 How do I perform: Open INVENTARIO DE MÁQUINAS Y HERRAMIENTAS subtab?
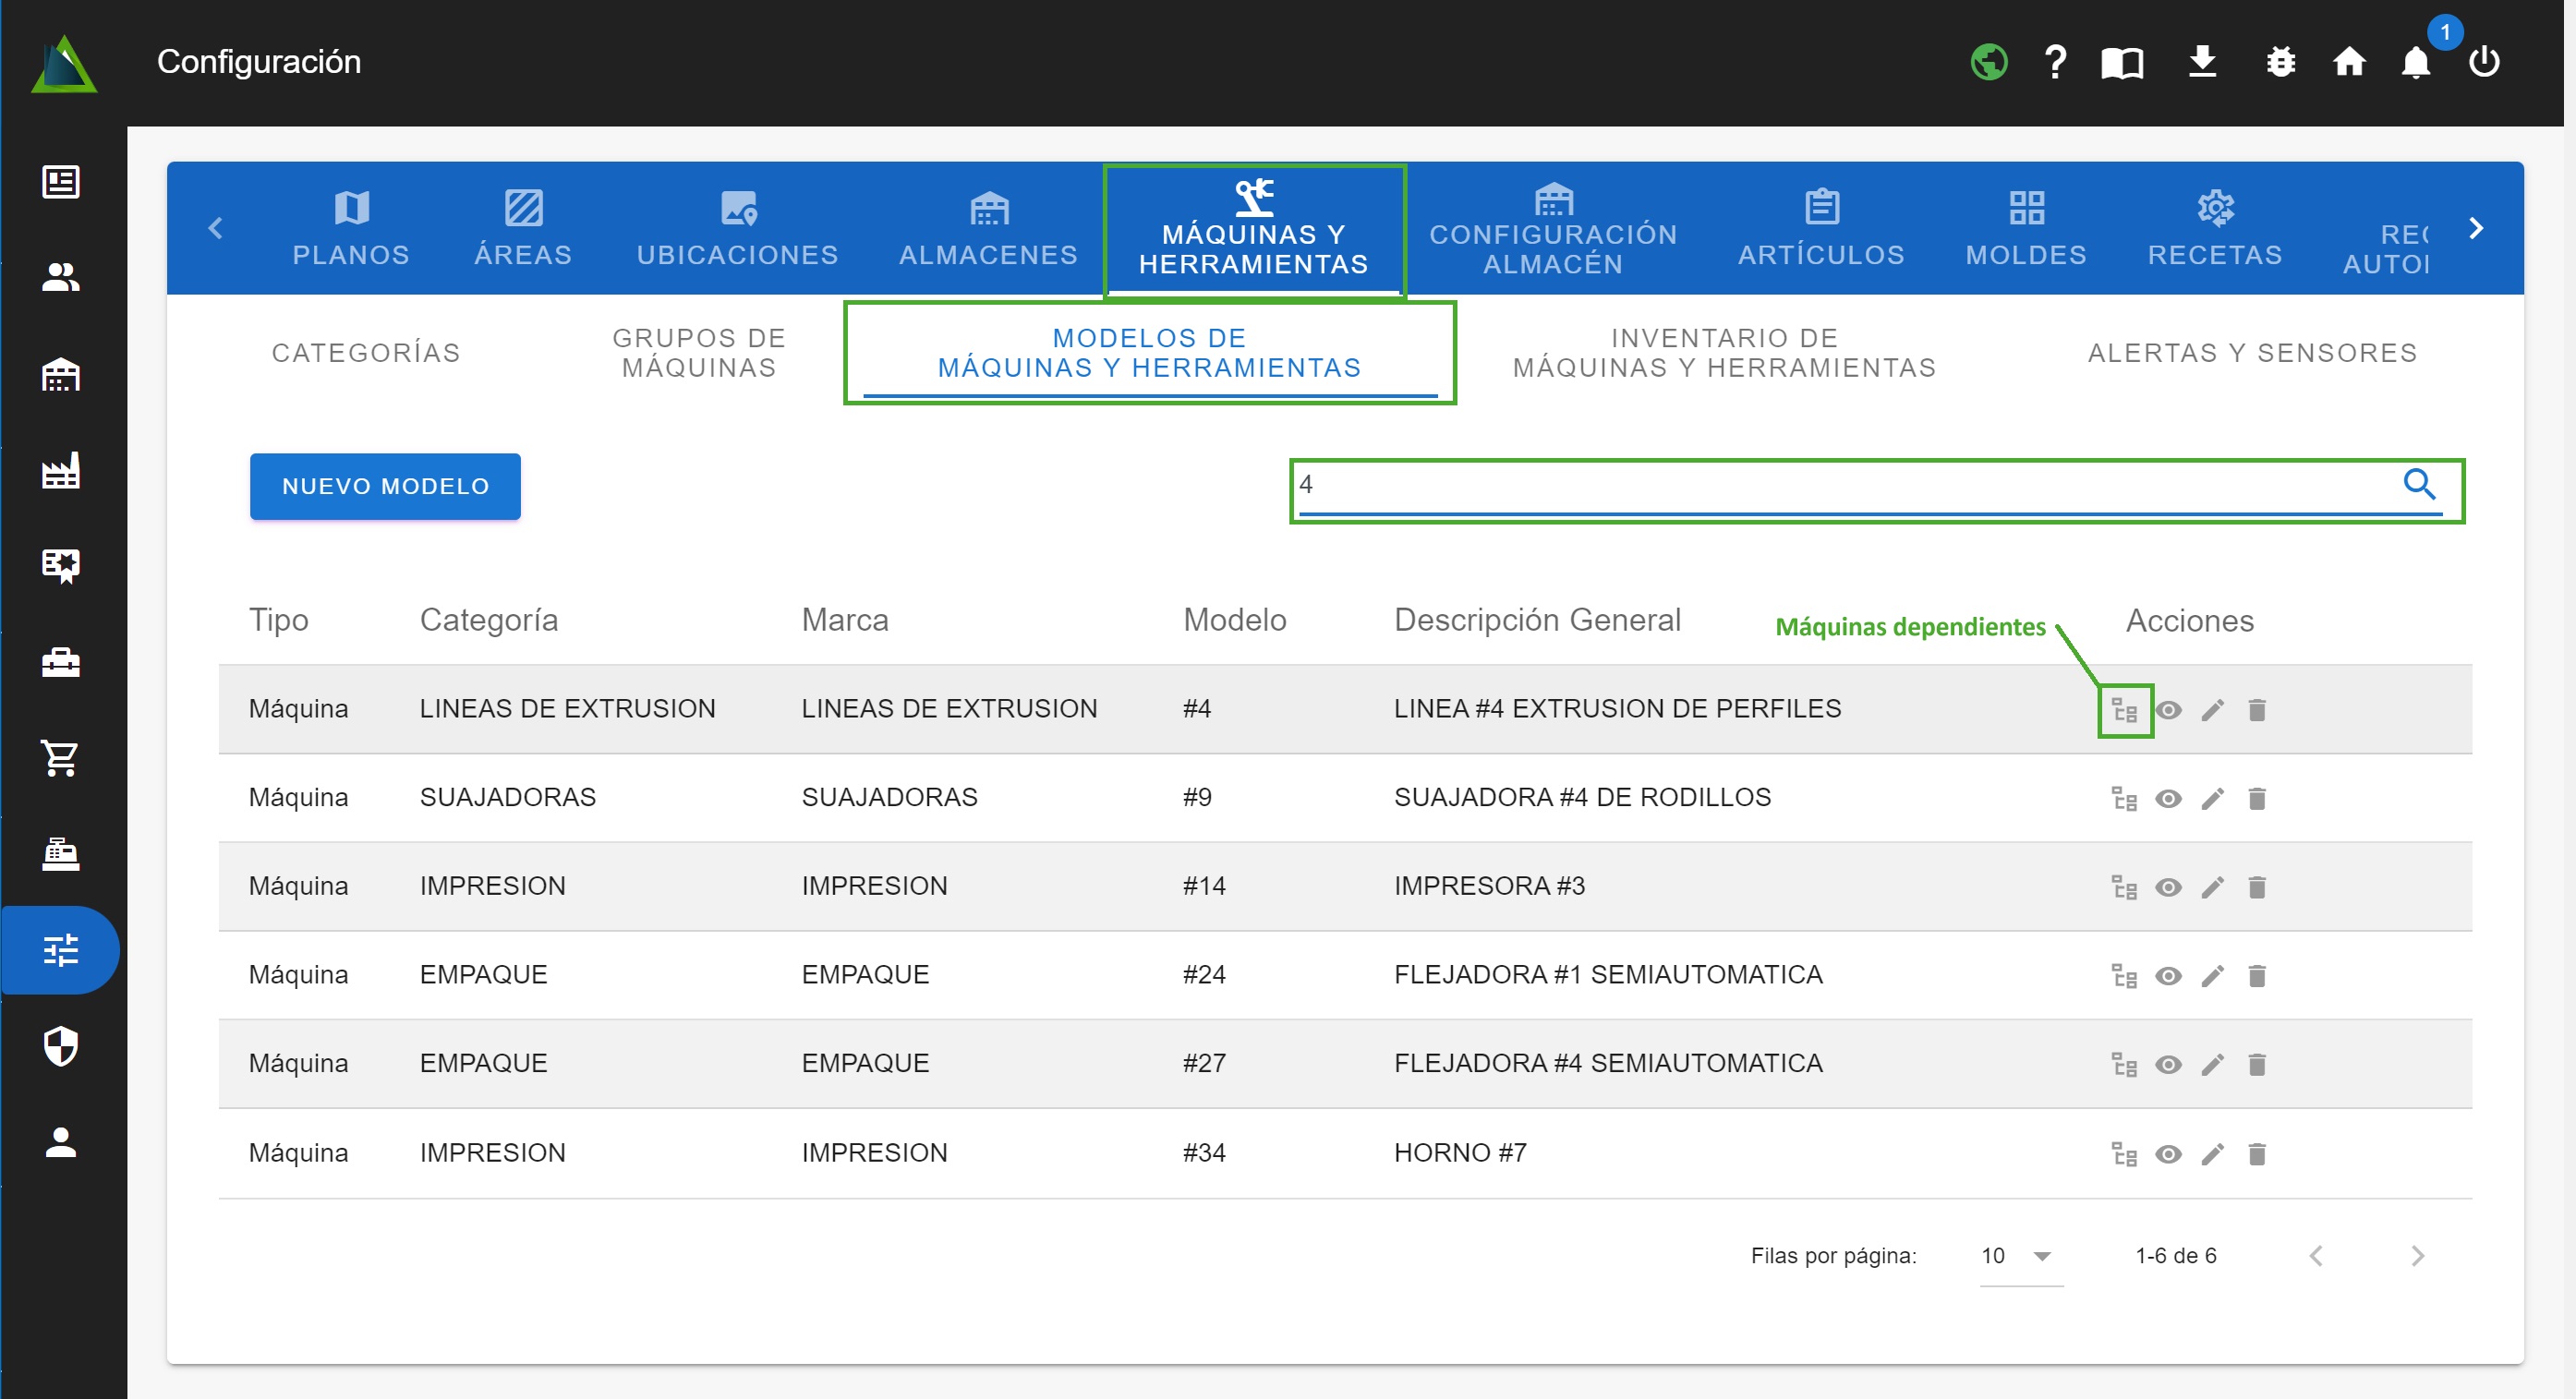tap(1724, 353)
